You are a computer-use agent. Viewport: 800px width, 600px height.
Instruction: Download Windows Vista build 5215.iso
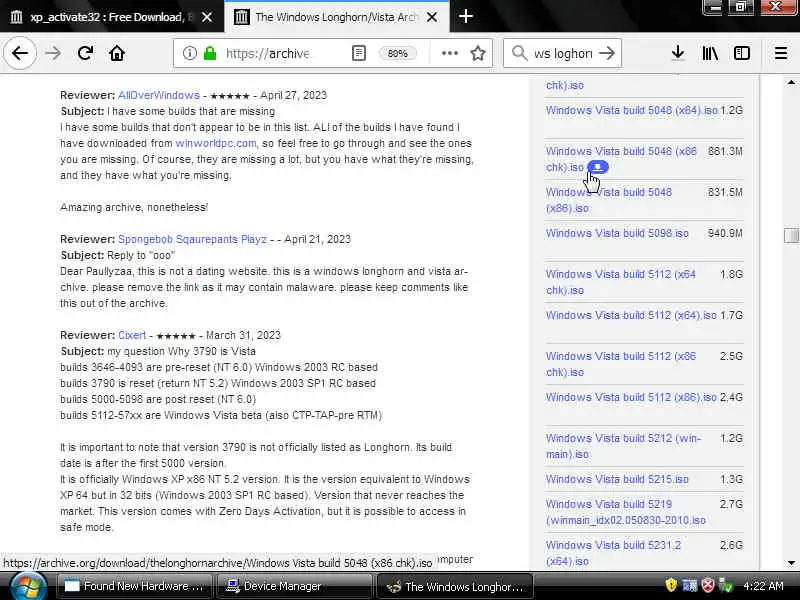[x=617, y=479]
